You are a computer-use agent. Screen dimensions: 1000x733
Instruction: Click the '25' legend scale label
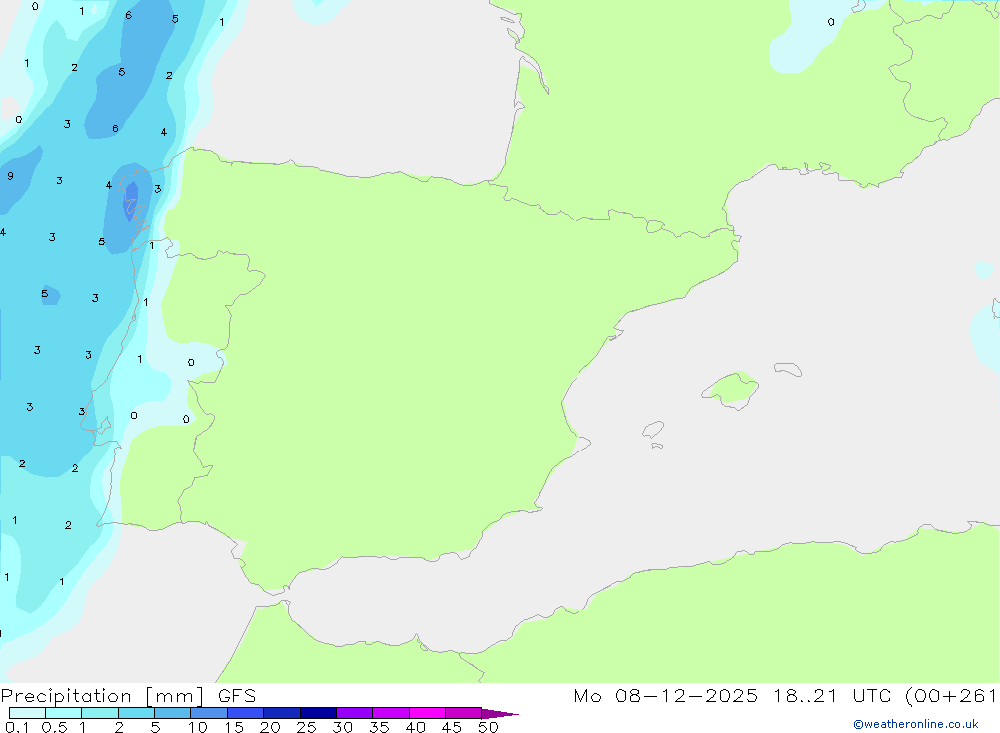coord(307,727)
